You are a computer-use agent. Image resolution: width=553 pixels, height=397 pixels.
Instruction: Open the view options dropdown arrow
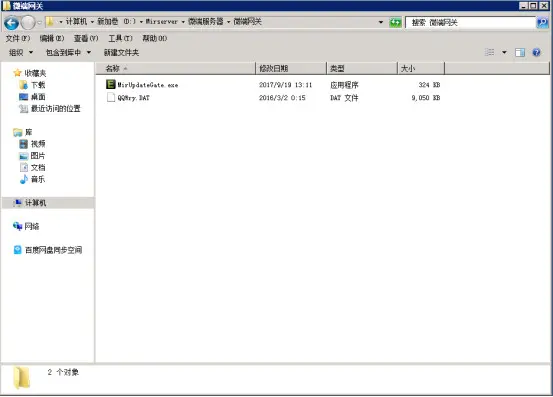(504, 53)
